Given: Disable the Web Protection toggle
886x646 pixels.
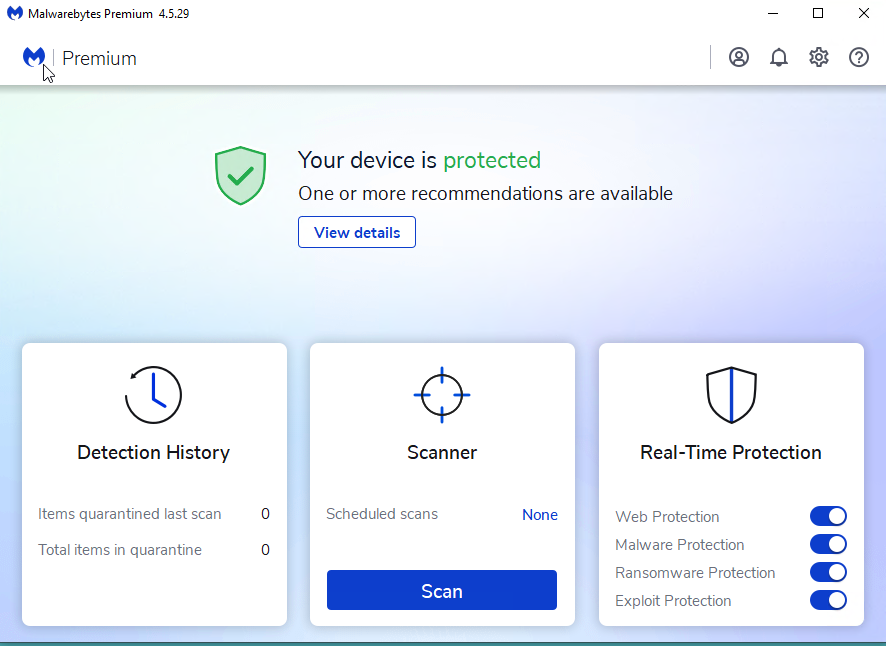Looking at the screenshot, I should 828,516.
